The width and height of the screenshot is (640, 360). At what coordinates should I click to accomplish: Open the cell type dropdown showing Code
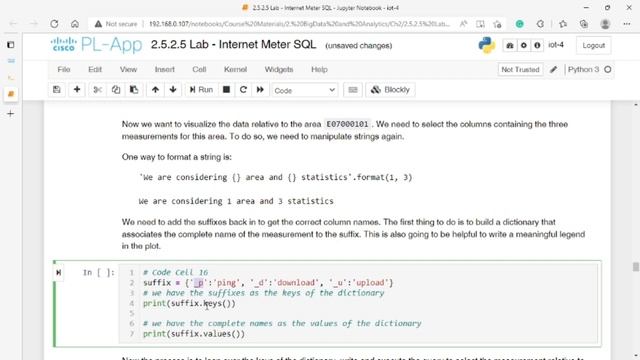(304, 90)
